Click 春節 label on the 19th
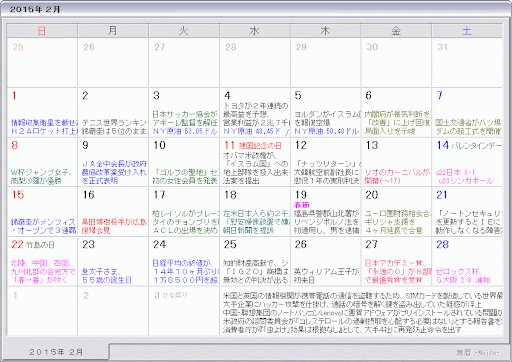This screenshot has height=362, width=512. 302,205
